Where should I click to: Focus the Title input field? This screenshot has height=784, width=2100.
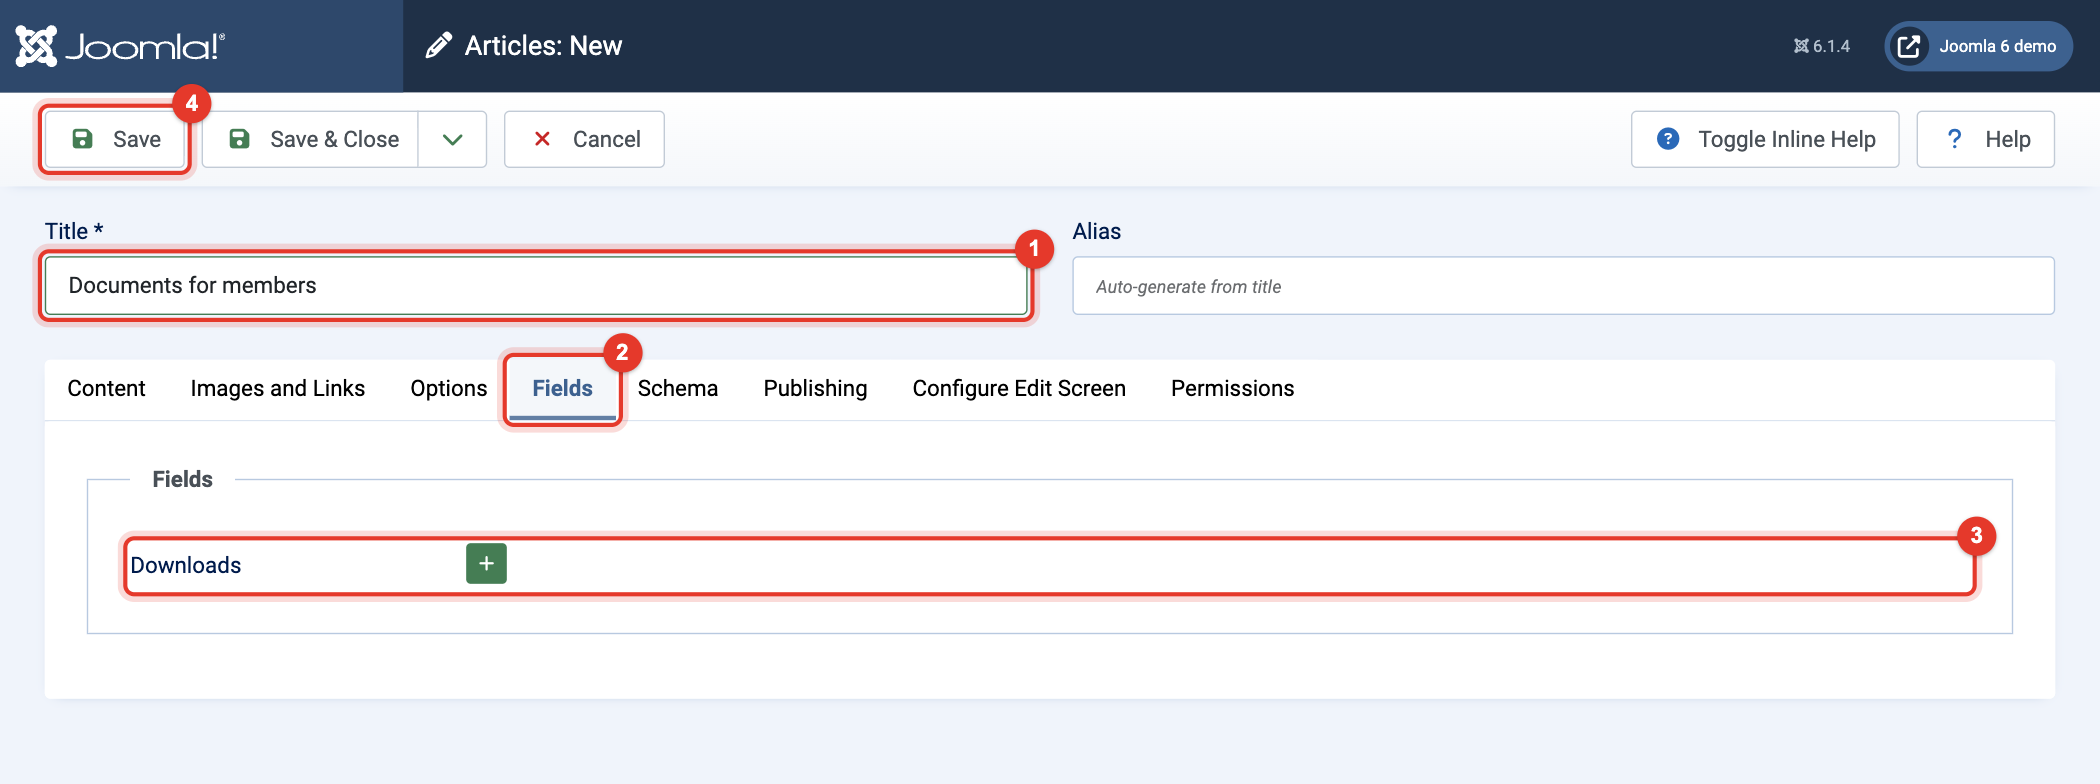coord(536,285)
